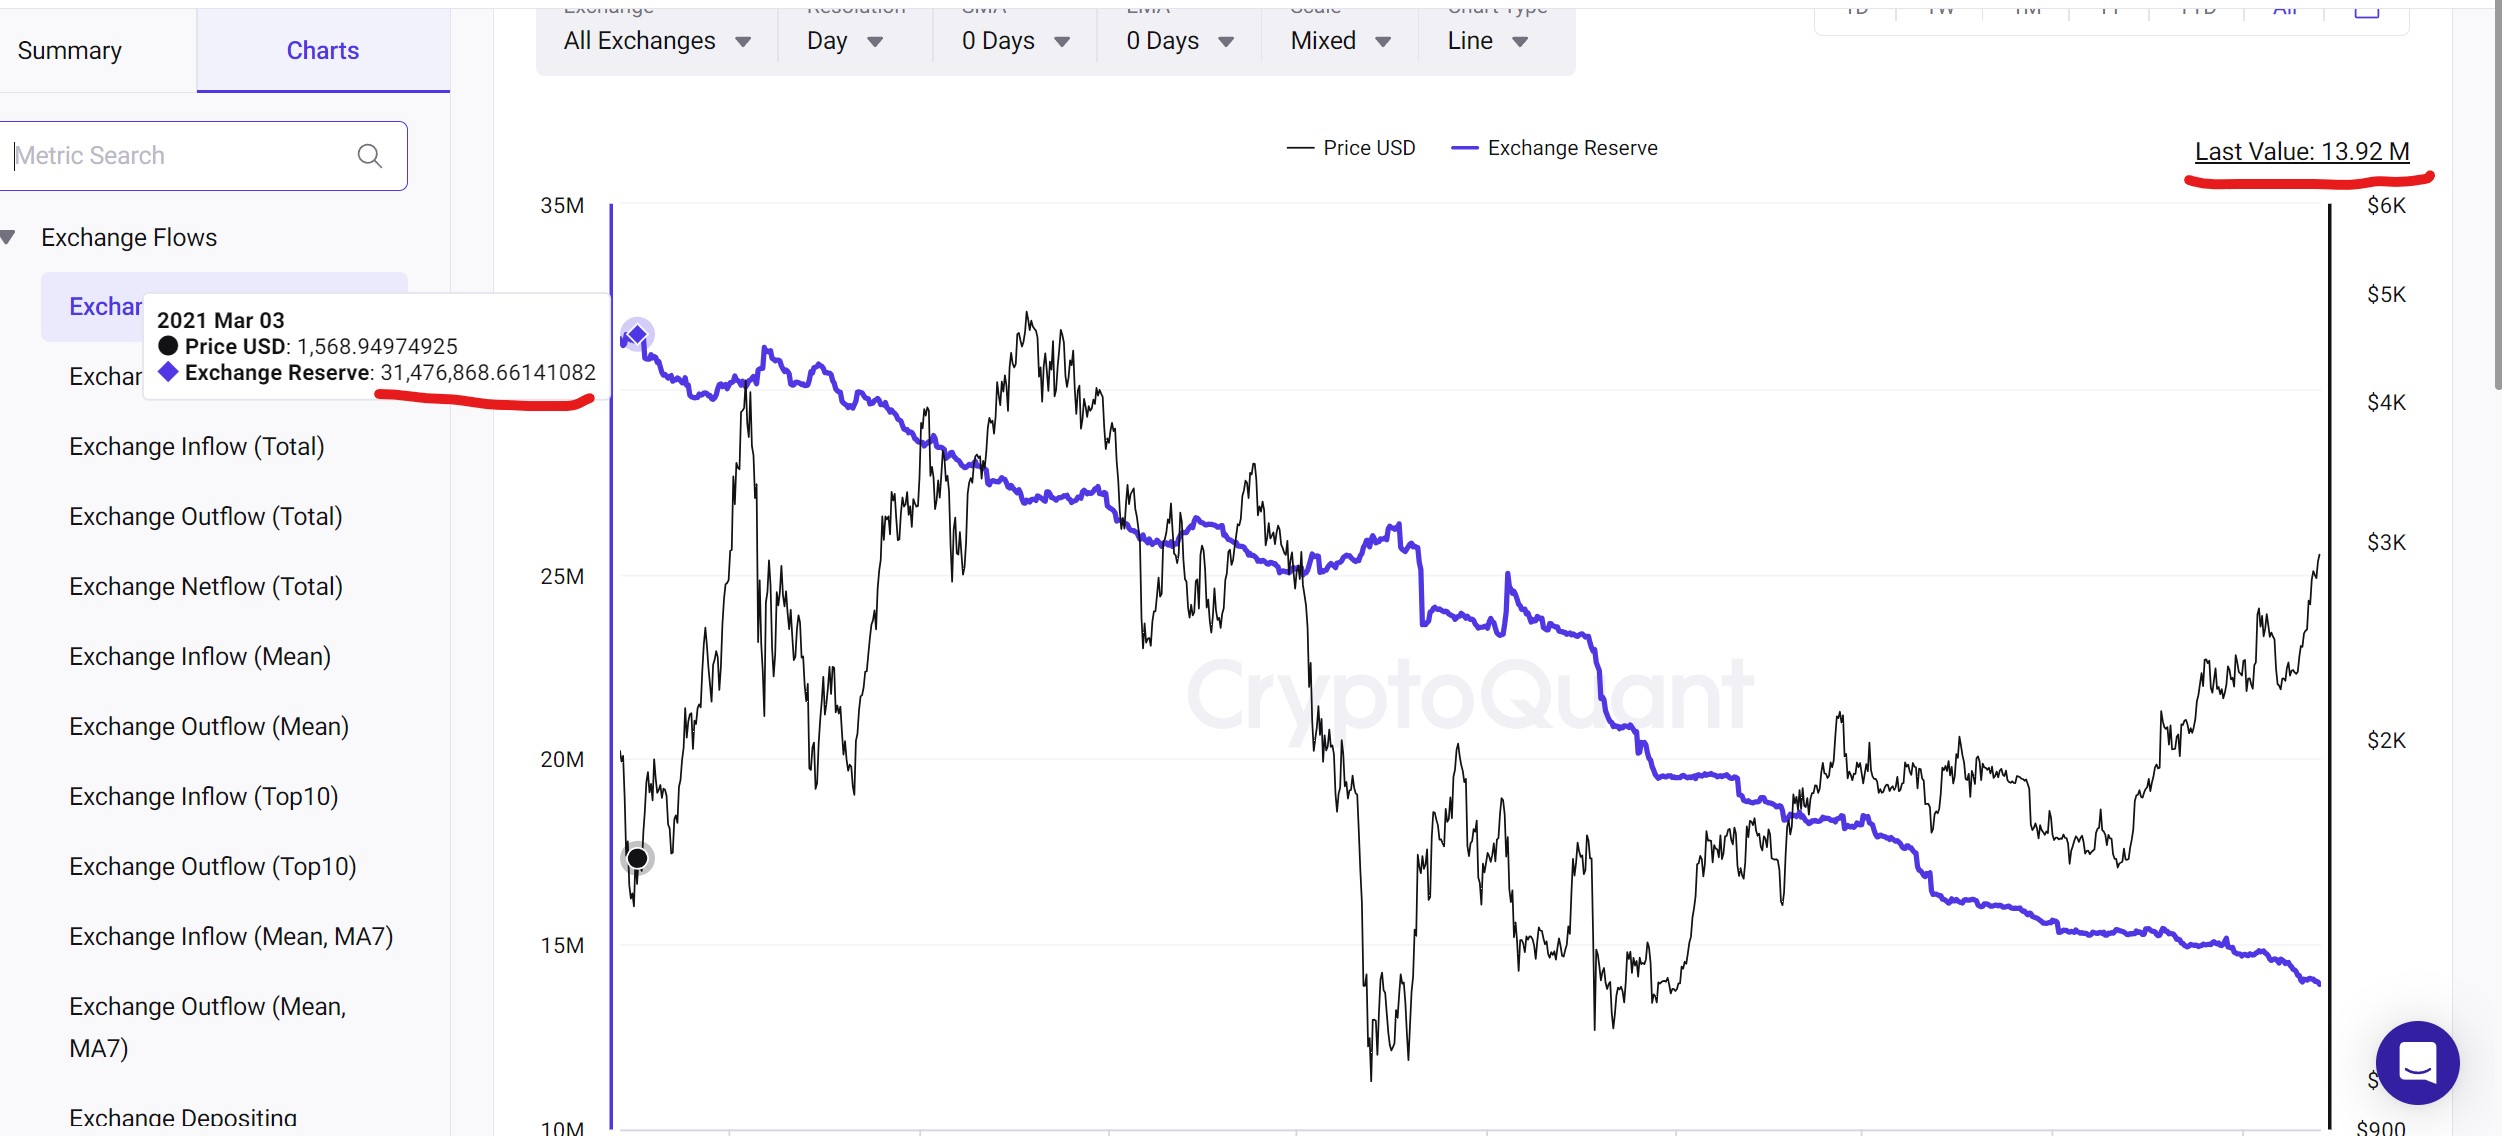Viewport: 2502px width, 1136px height.
Task: Open the Day resolution dropdown
Action: pos(845,41)
